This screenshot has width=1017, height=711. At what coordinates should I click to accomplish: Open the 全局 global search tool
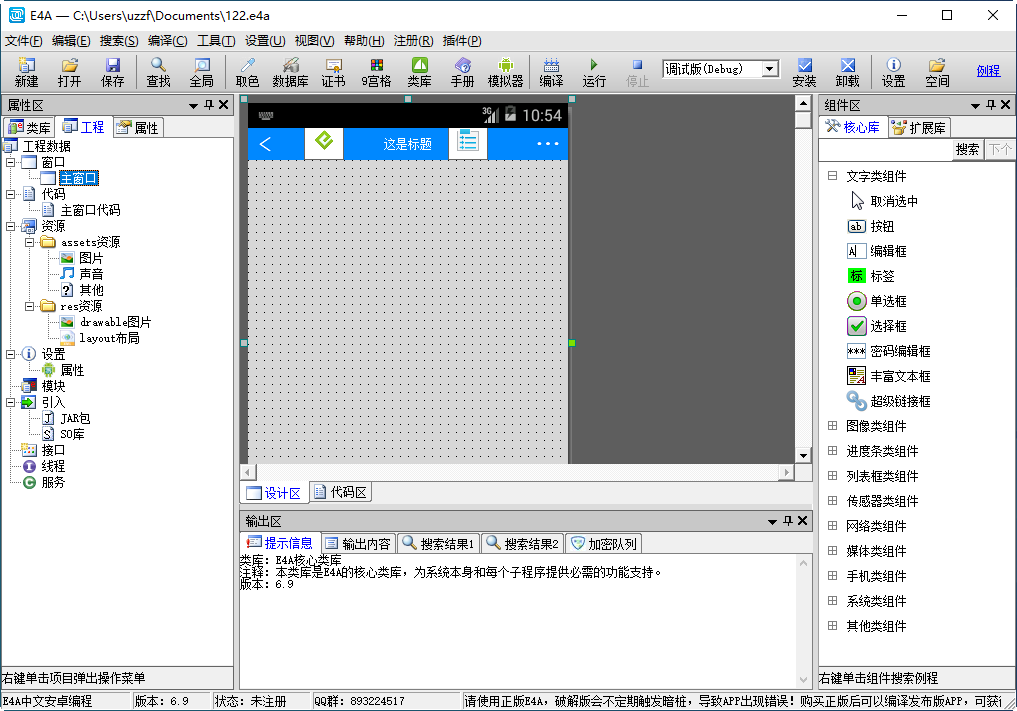click(x=202, y=71)
